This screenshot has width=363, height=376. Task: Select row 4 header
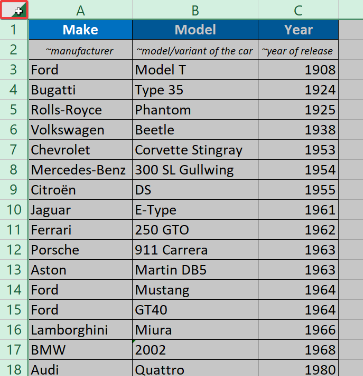point(14,90)
